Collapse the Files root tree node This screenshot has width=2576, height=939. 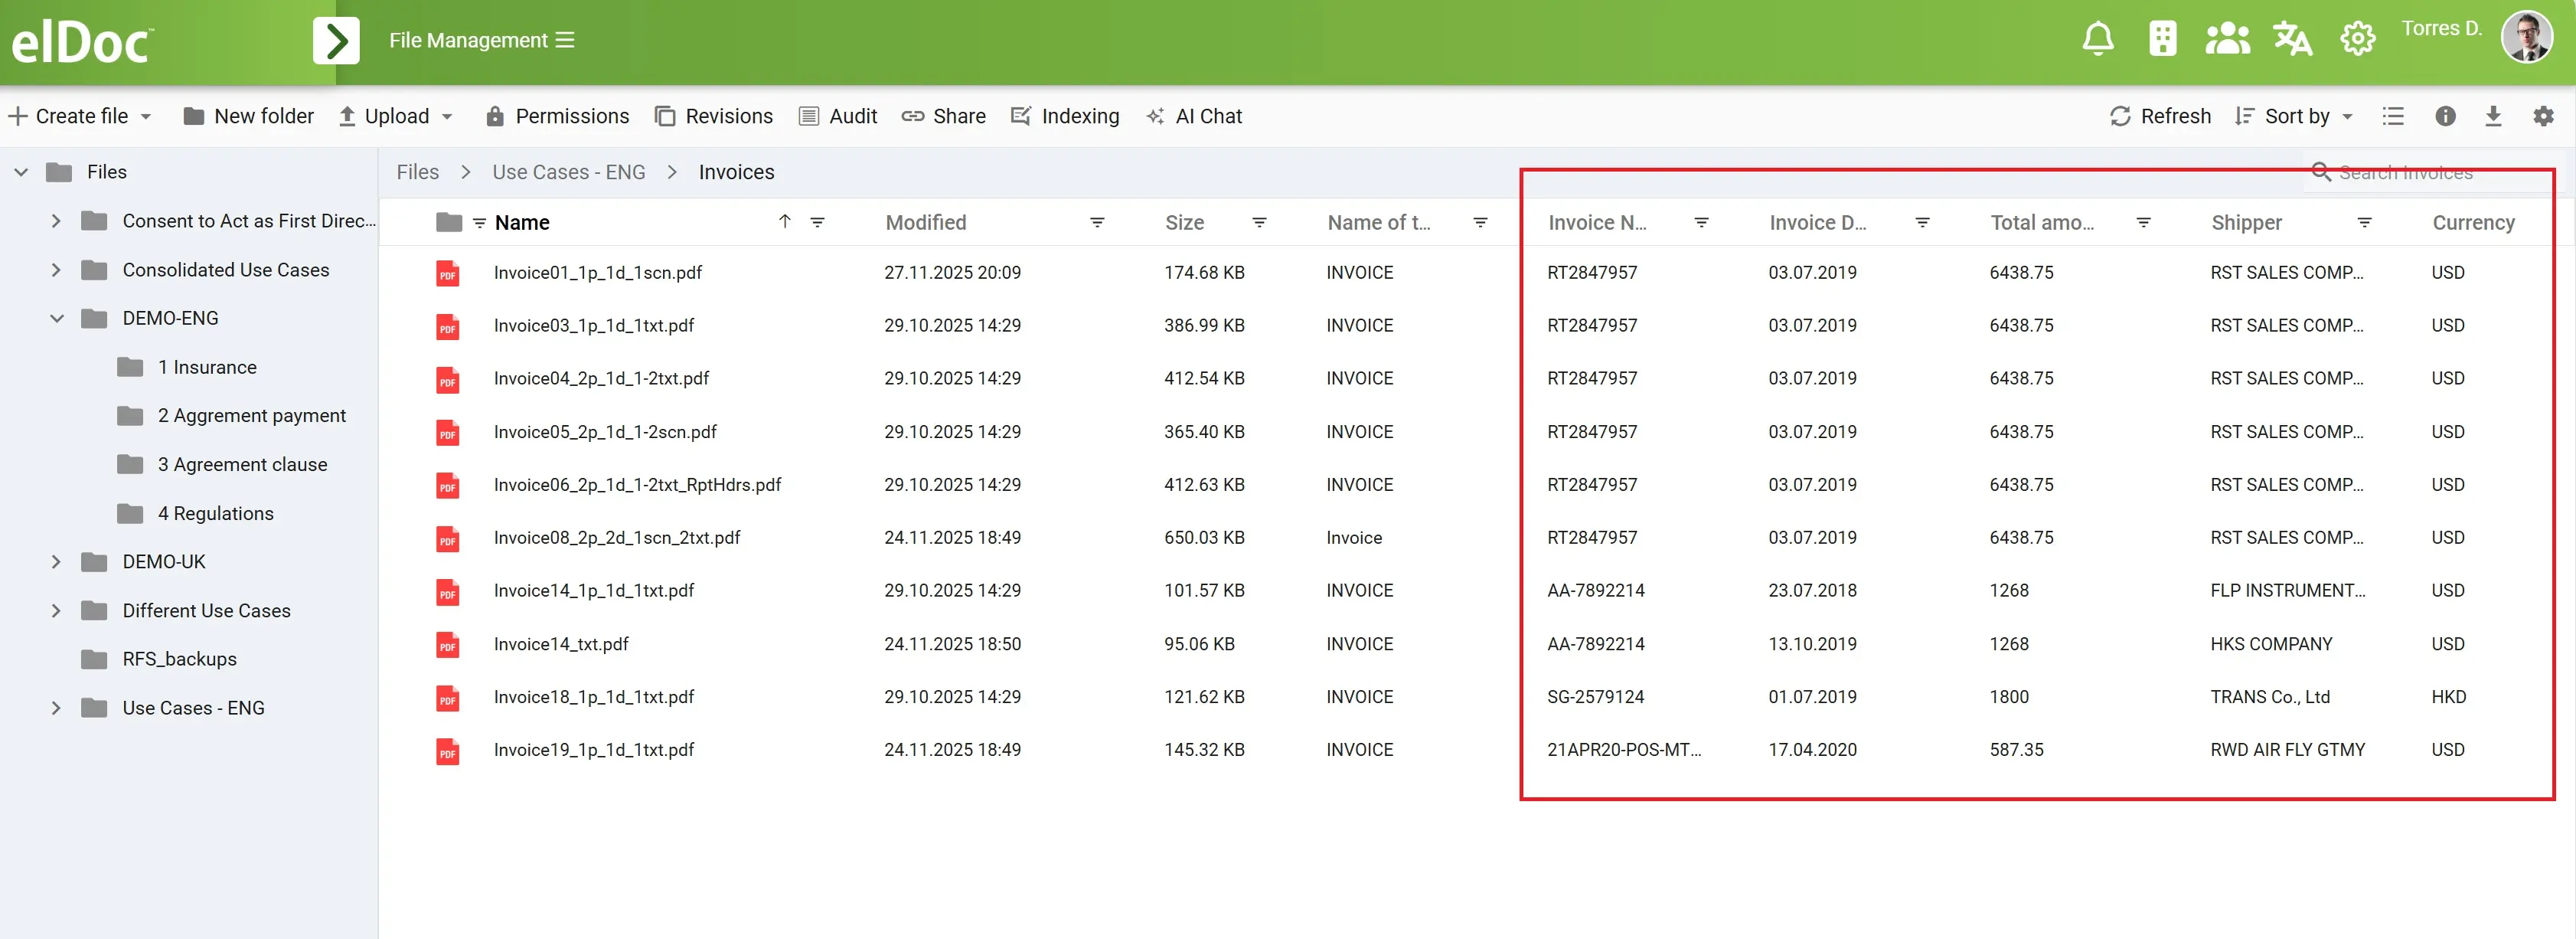tap(20, 172)
